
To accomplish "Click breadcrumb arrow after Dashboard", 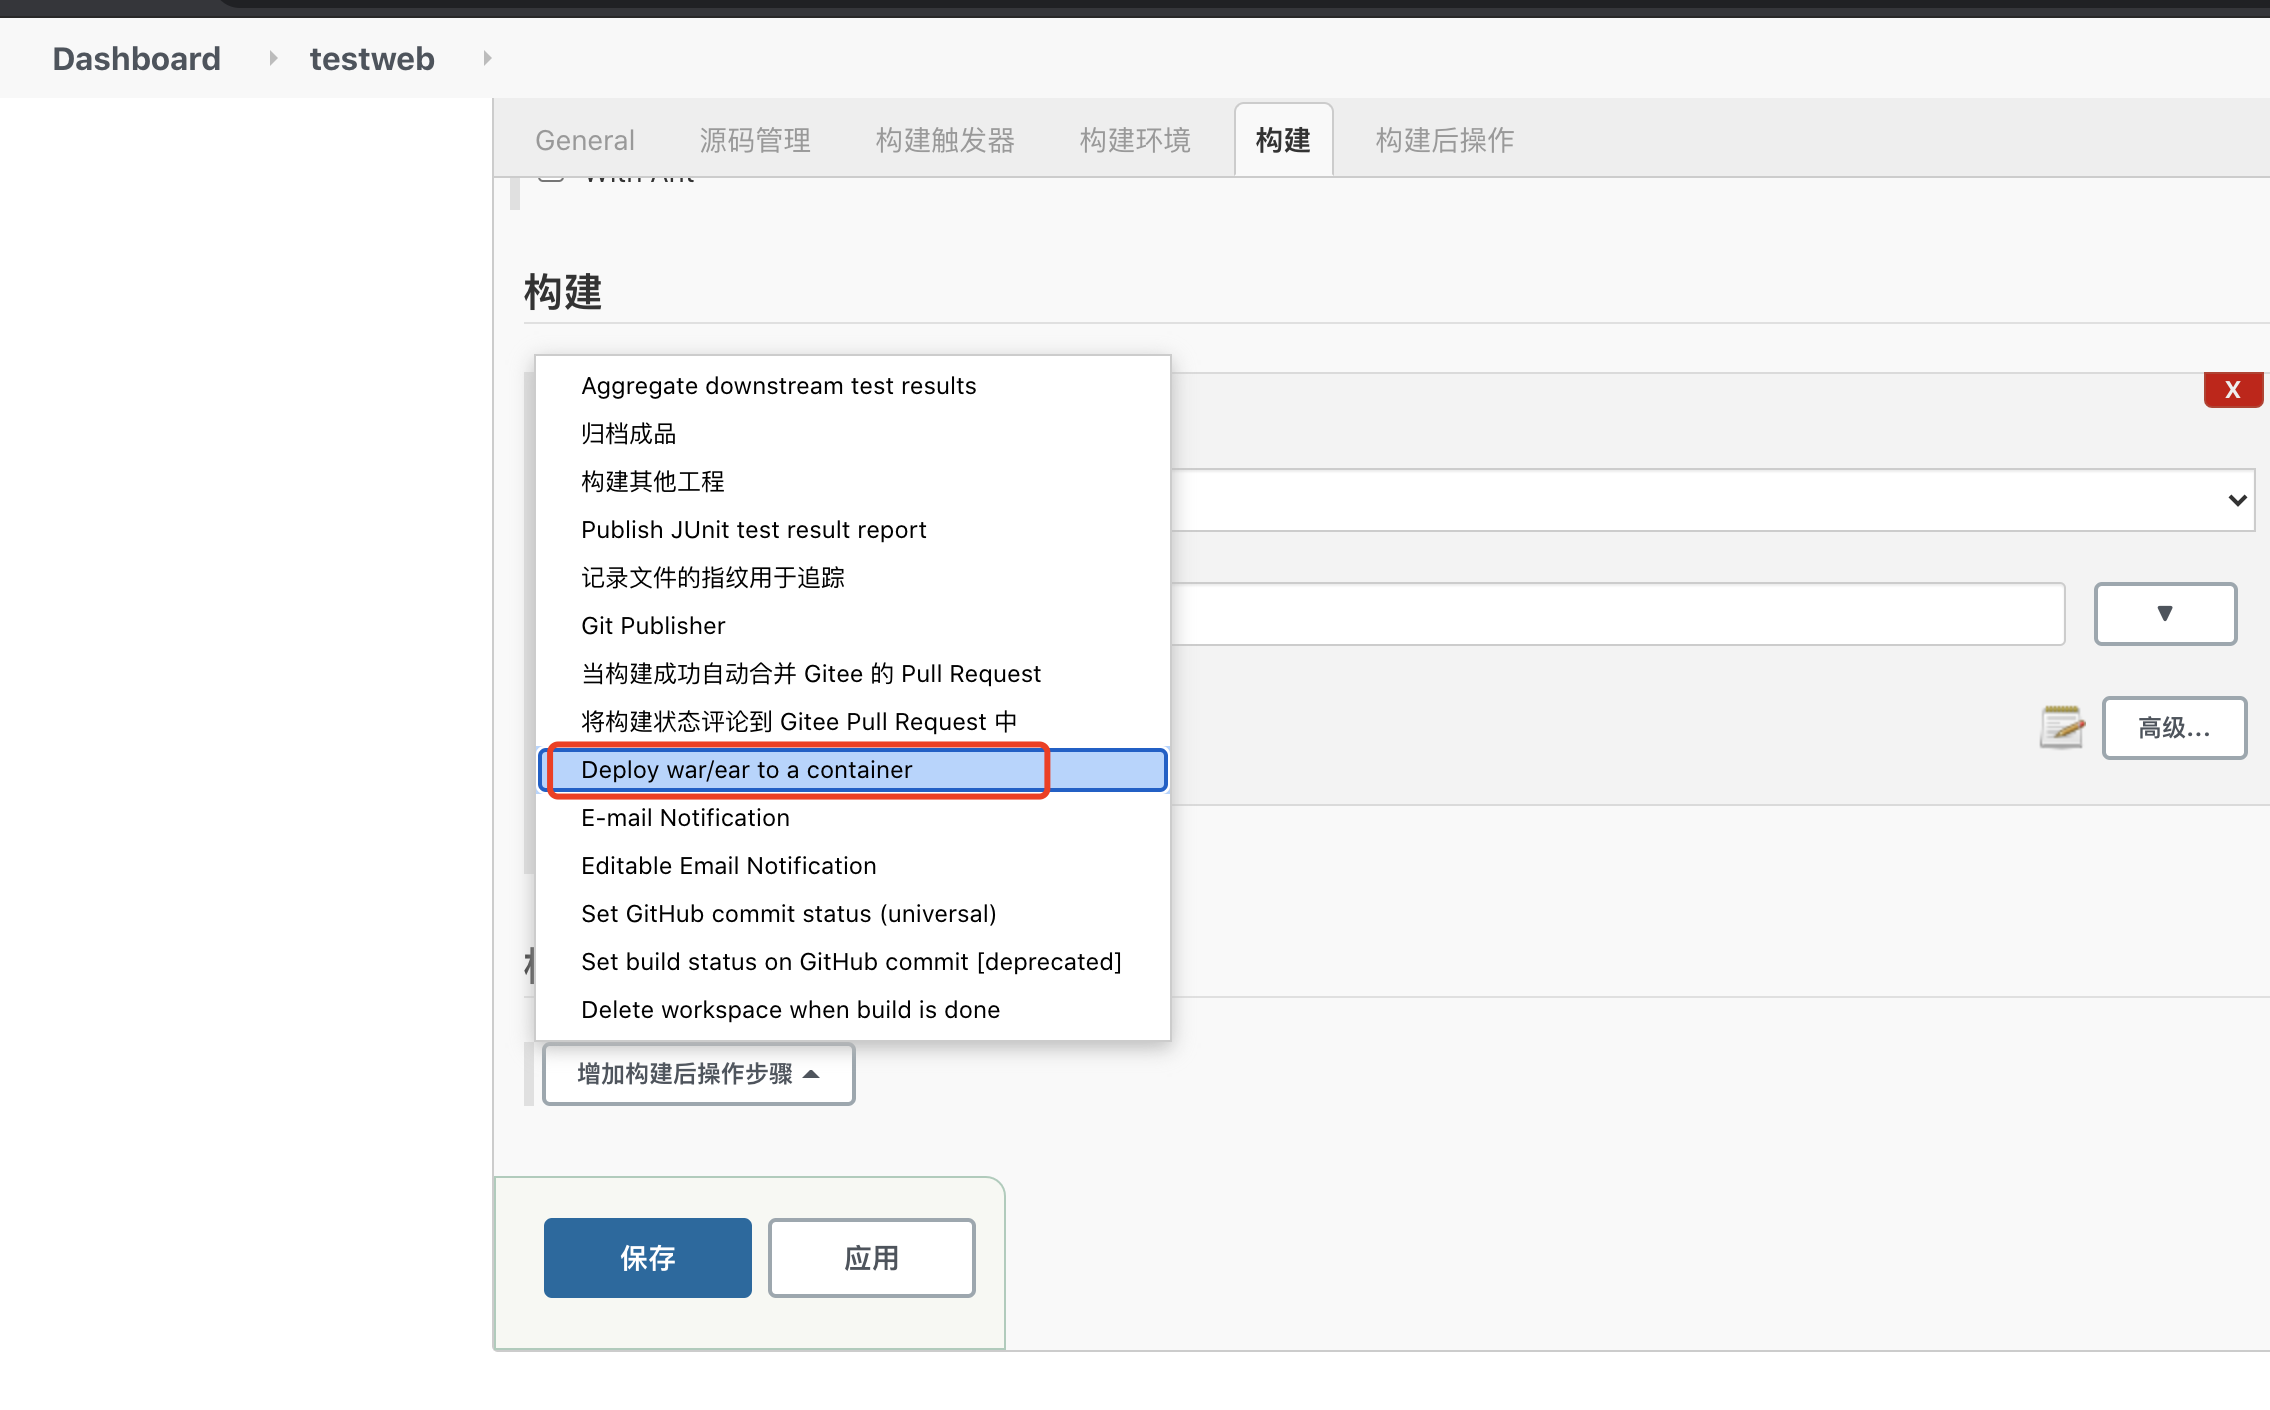I will 273,59.
